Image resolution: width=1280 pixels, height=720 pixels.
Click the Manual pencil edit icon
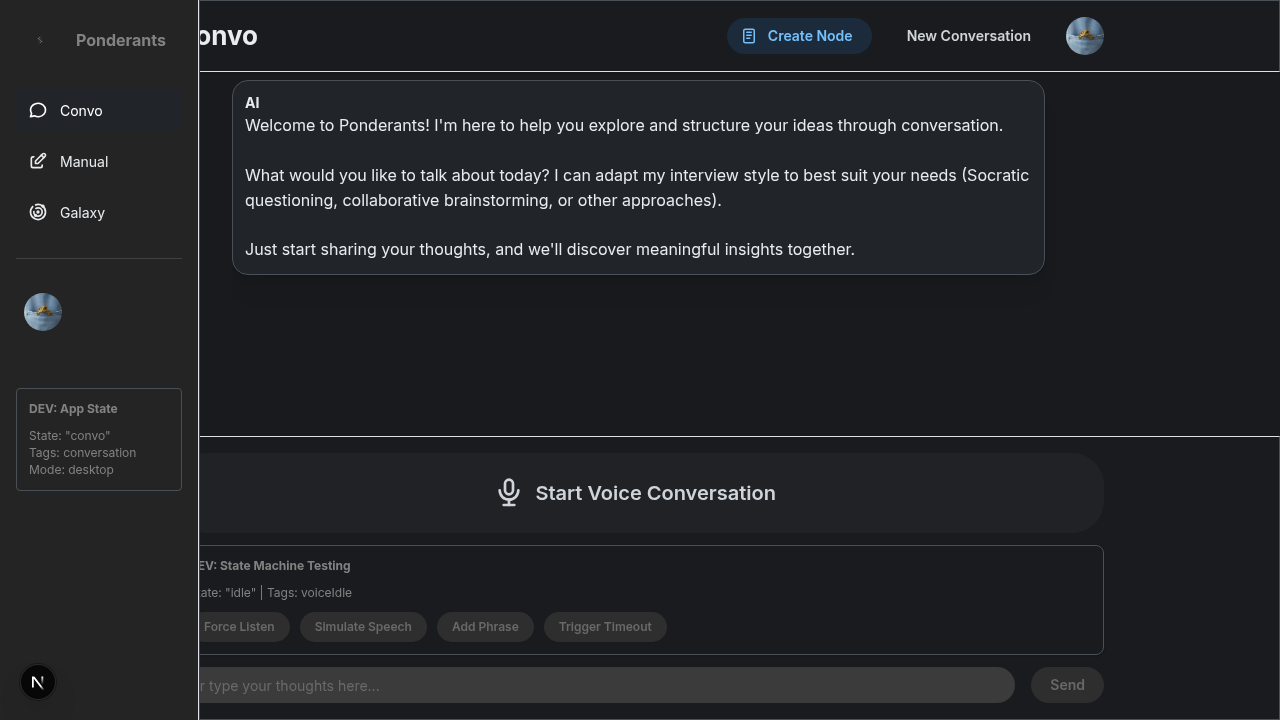coord(38,161)
